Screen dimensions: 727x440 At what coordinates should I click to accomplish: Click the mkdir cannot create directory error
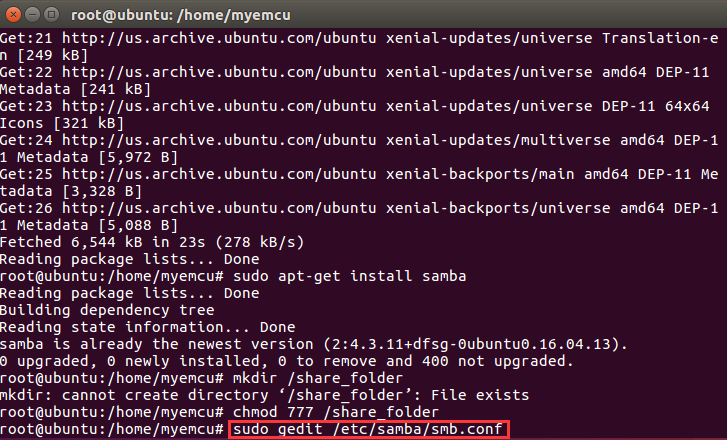[x=264, y=395]
